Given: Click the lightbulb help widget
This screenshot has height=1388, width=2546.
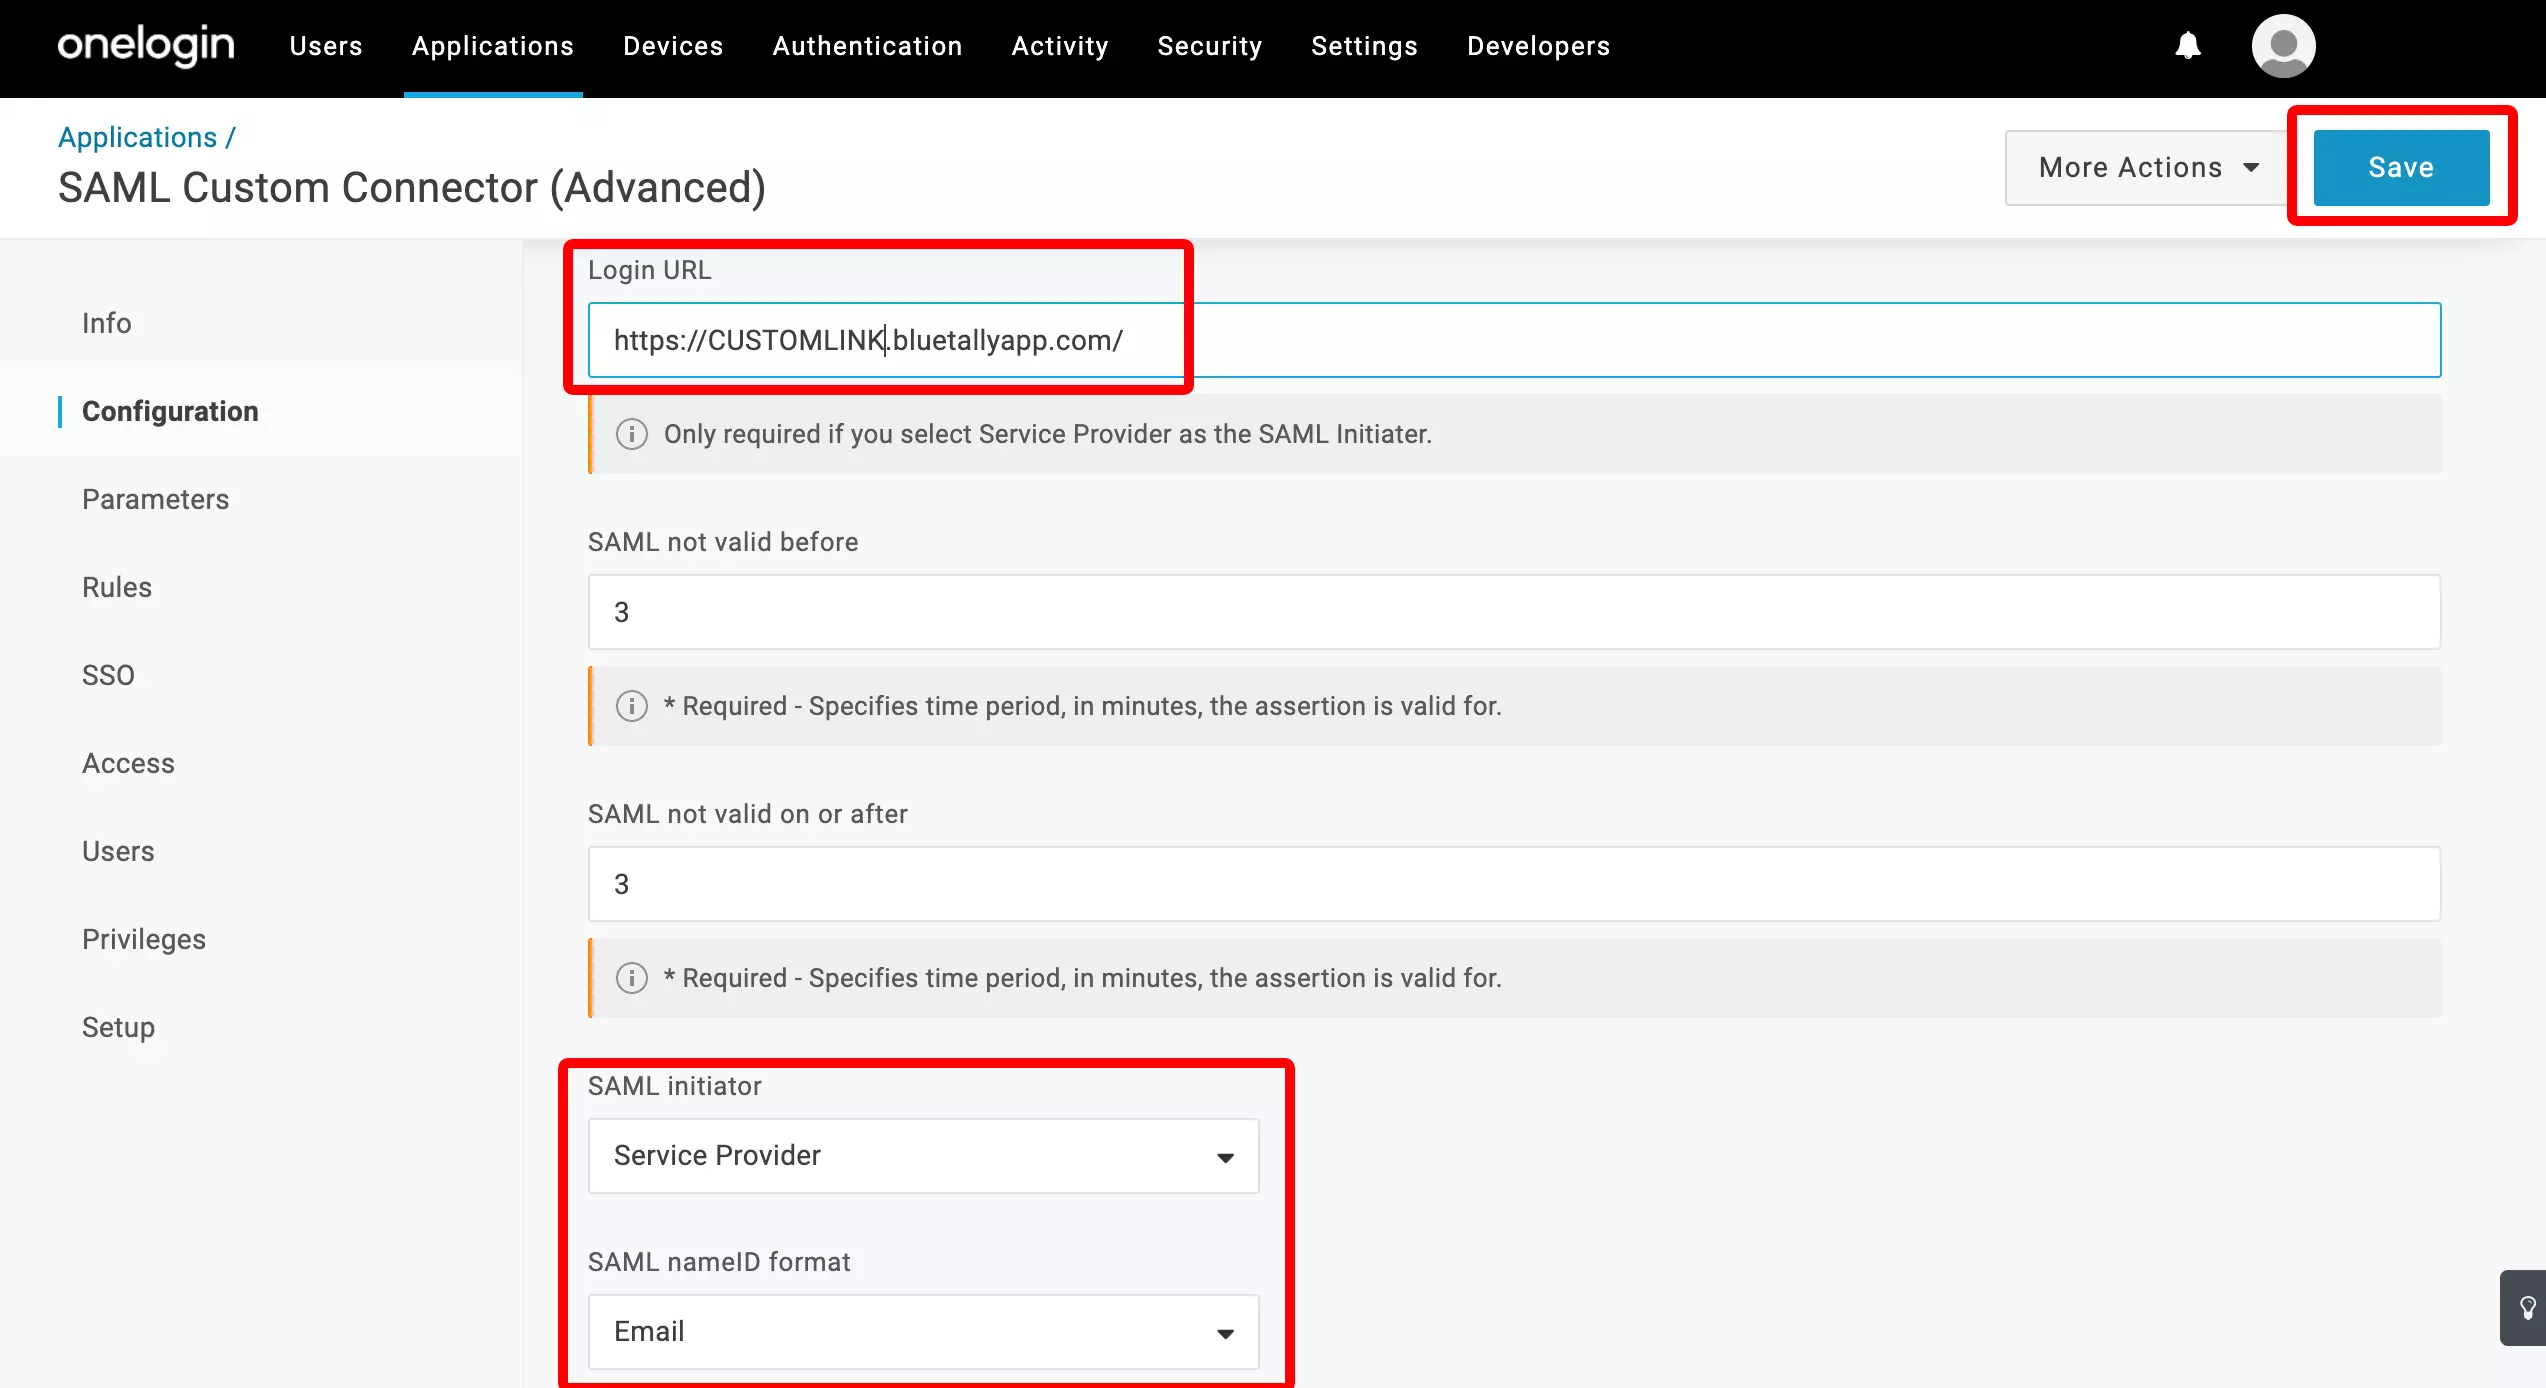Looking at the screenshot, I should (x=2526, y=1308).
